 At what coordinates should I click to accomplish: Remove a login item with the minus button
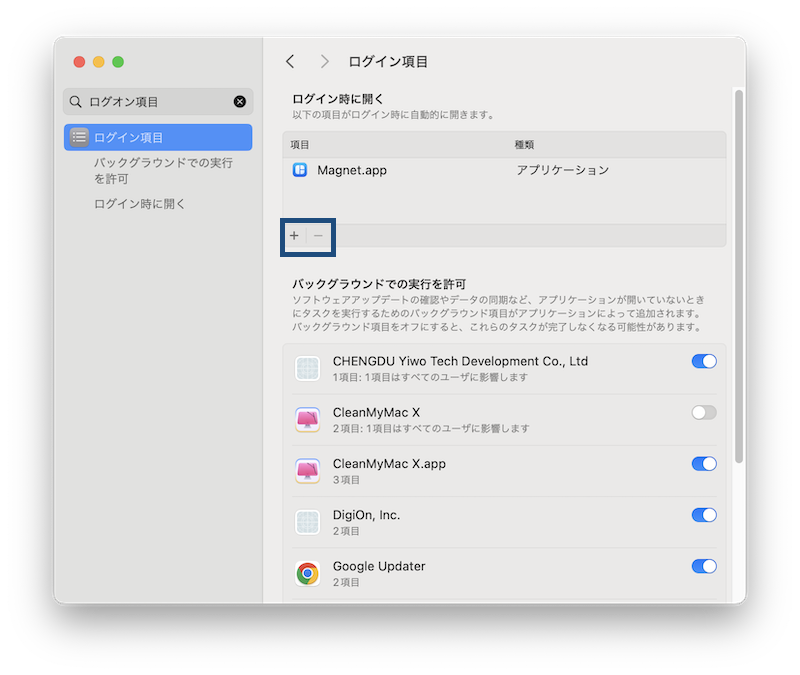pos(318,236)
